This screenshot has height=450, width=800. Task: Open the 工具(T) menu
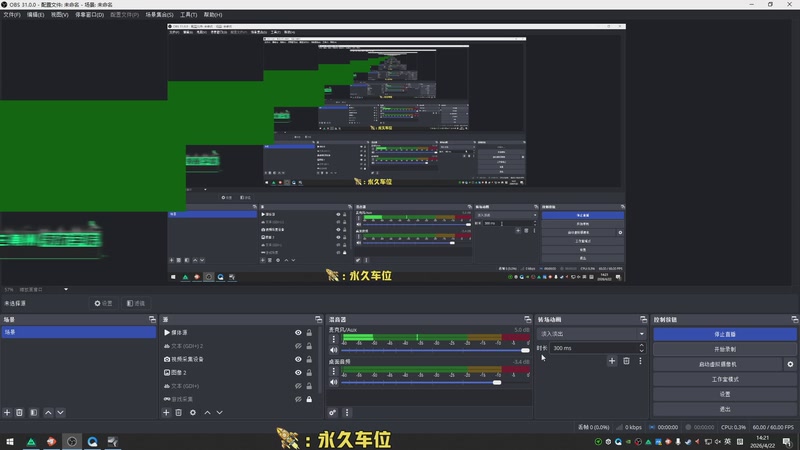(x=188, y=15)
